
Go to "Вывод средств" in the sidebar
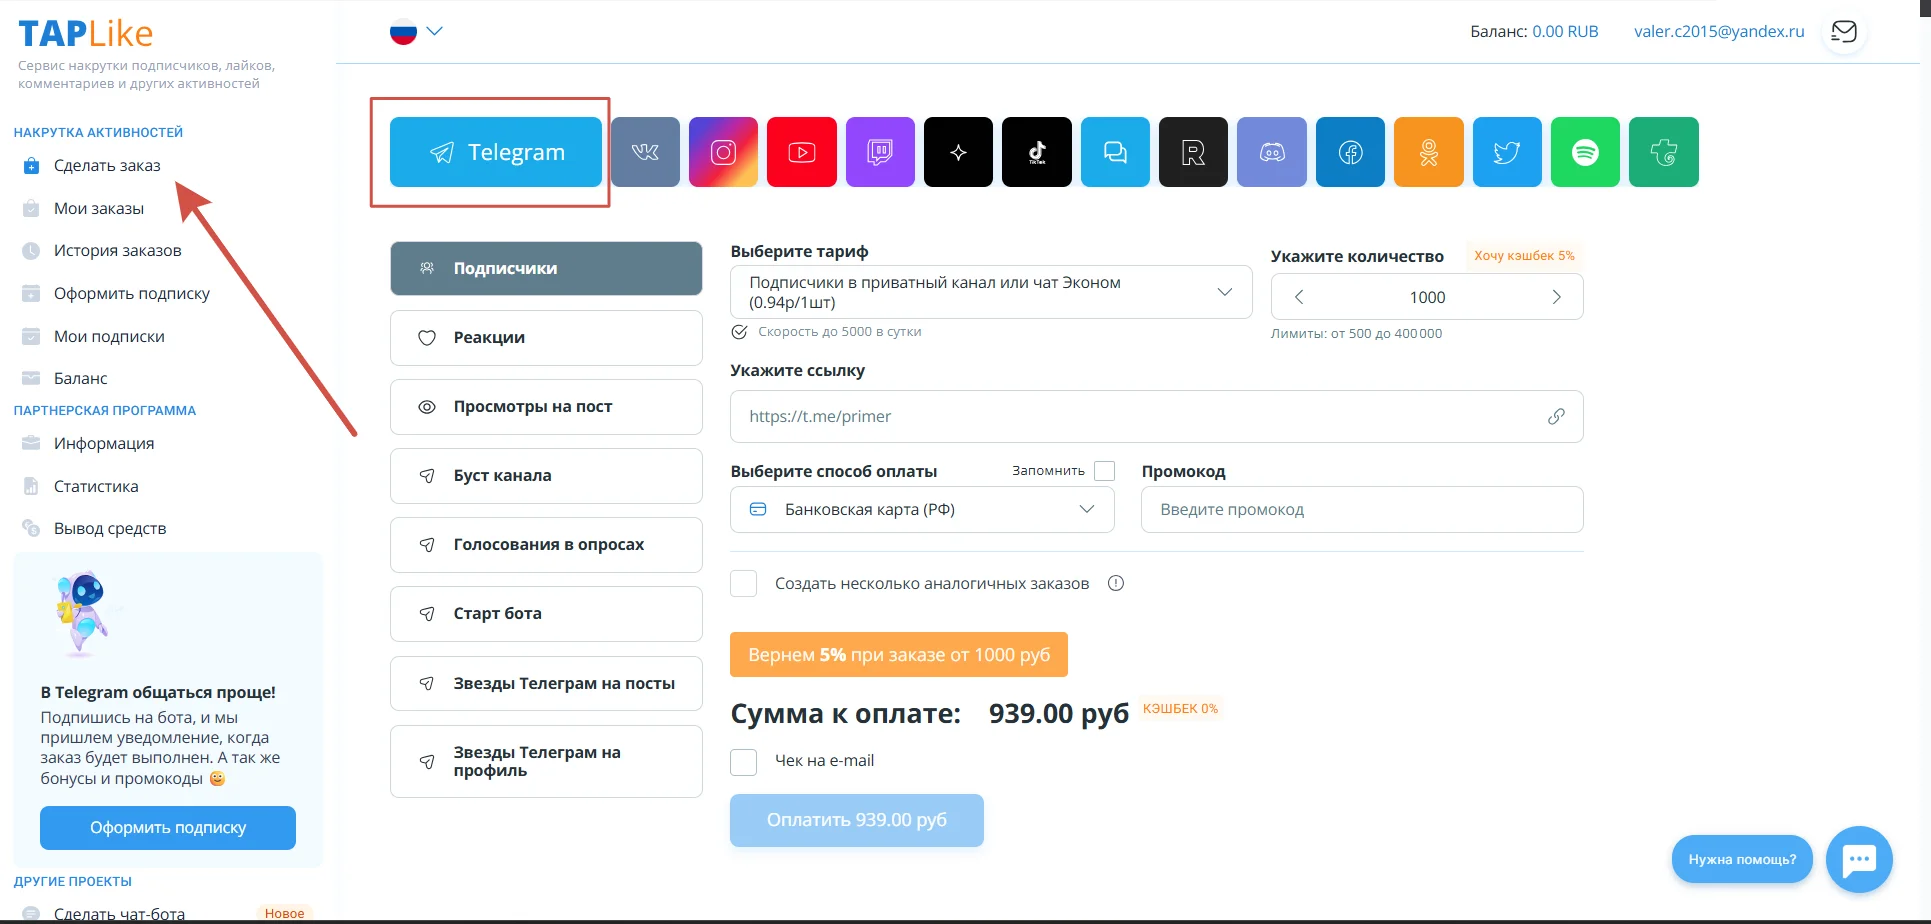[110, 529]
